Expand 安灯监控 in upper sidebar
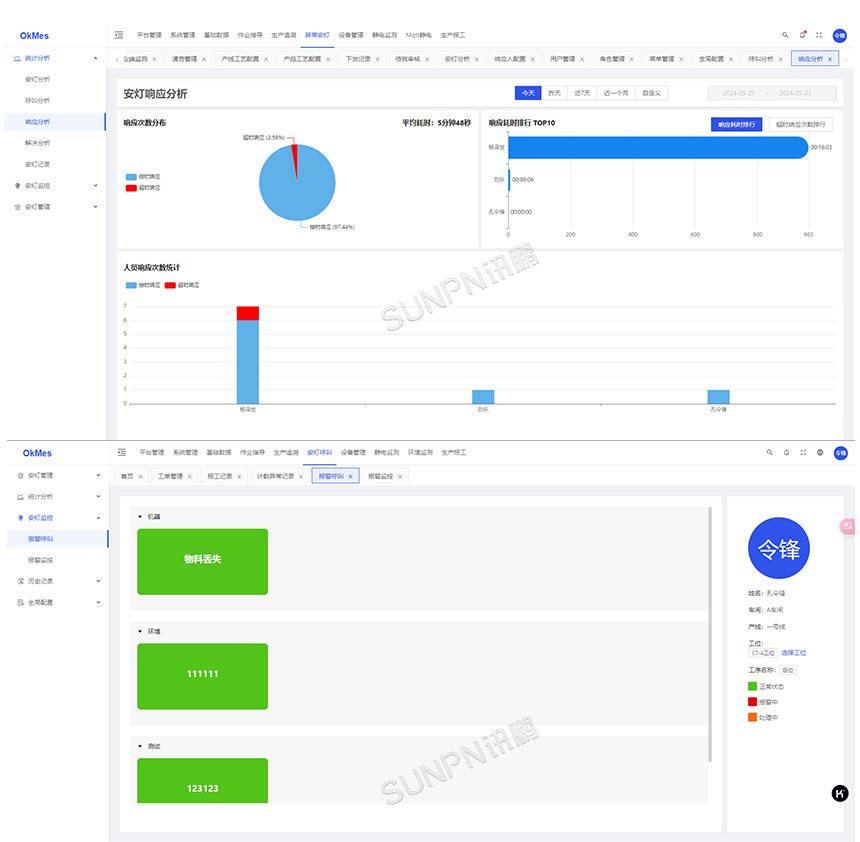Image resolution: width=860 pixels, height=842 pixels. point(60,185)
